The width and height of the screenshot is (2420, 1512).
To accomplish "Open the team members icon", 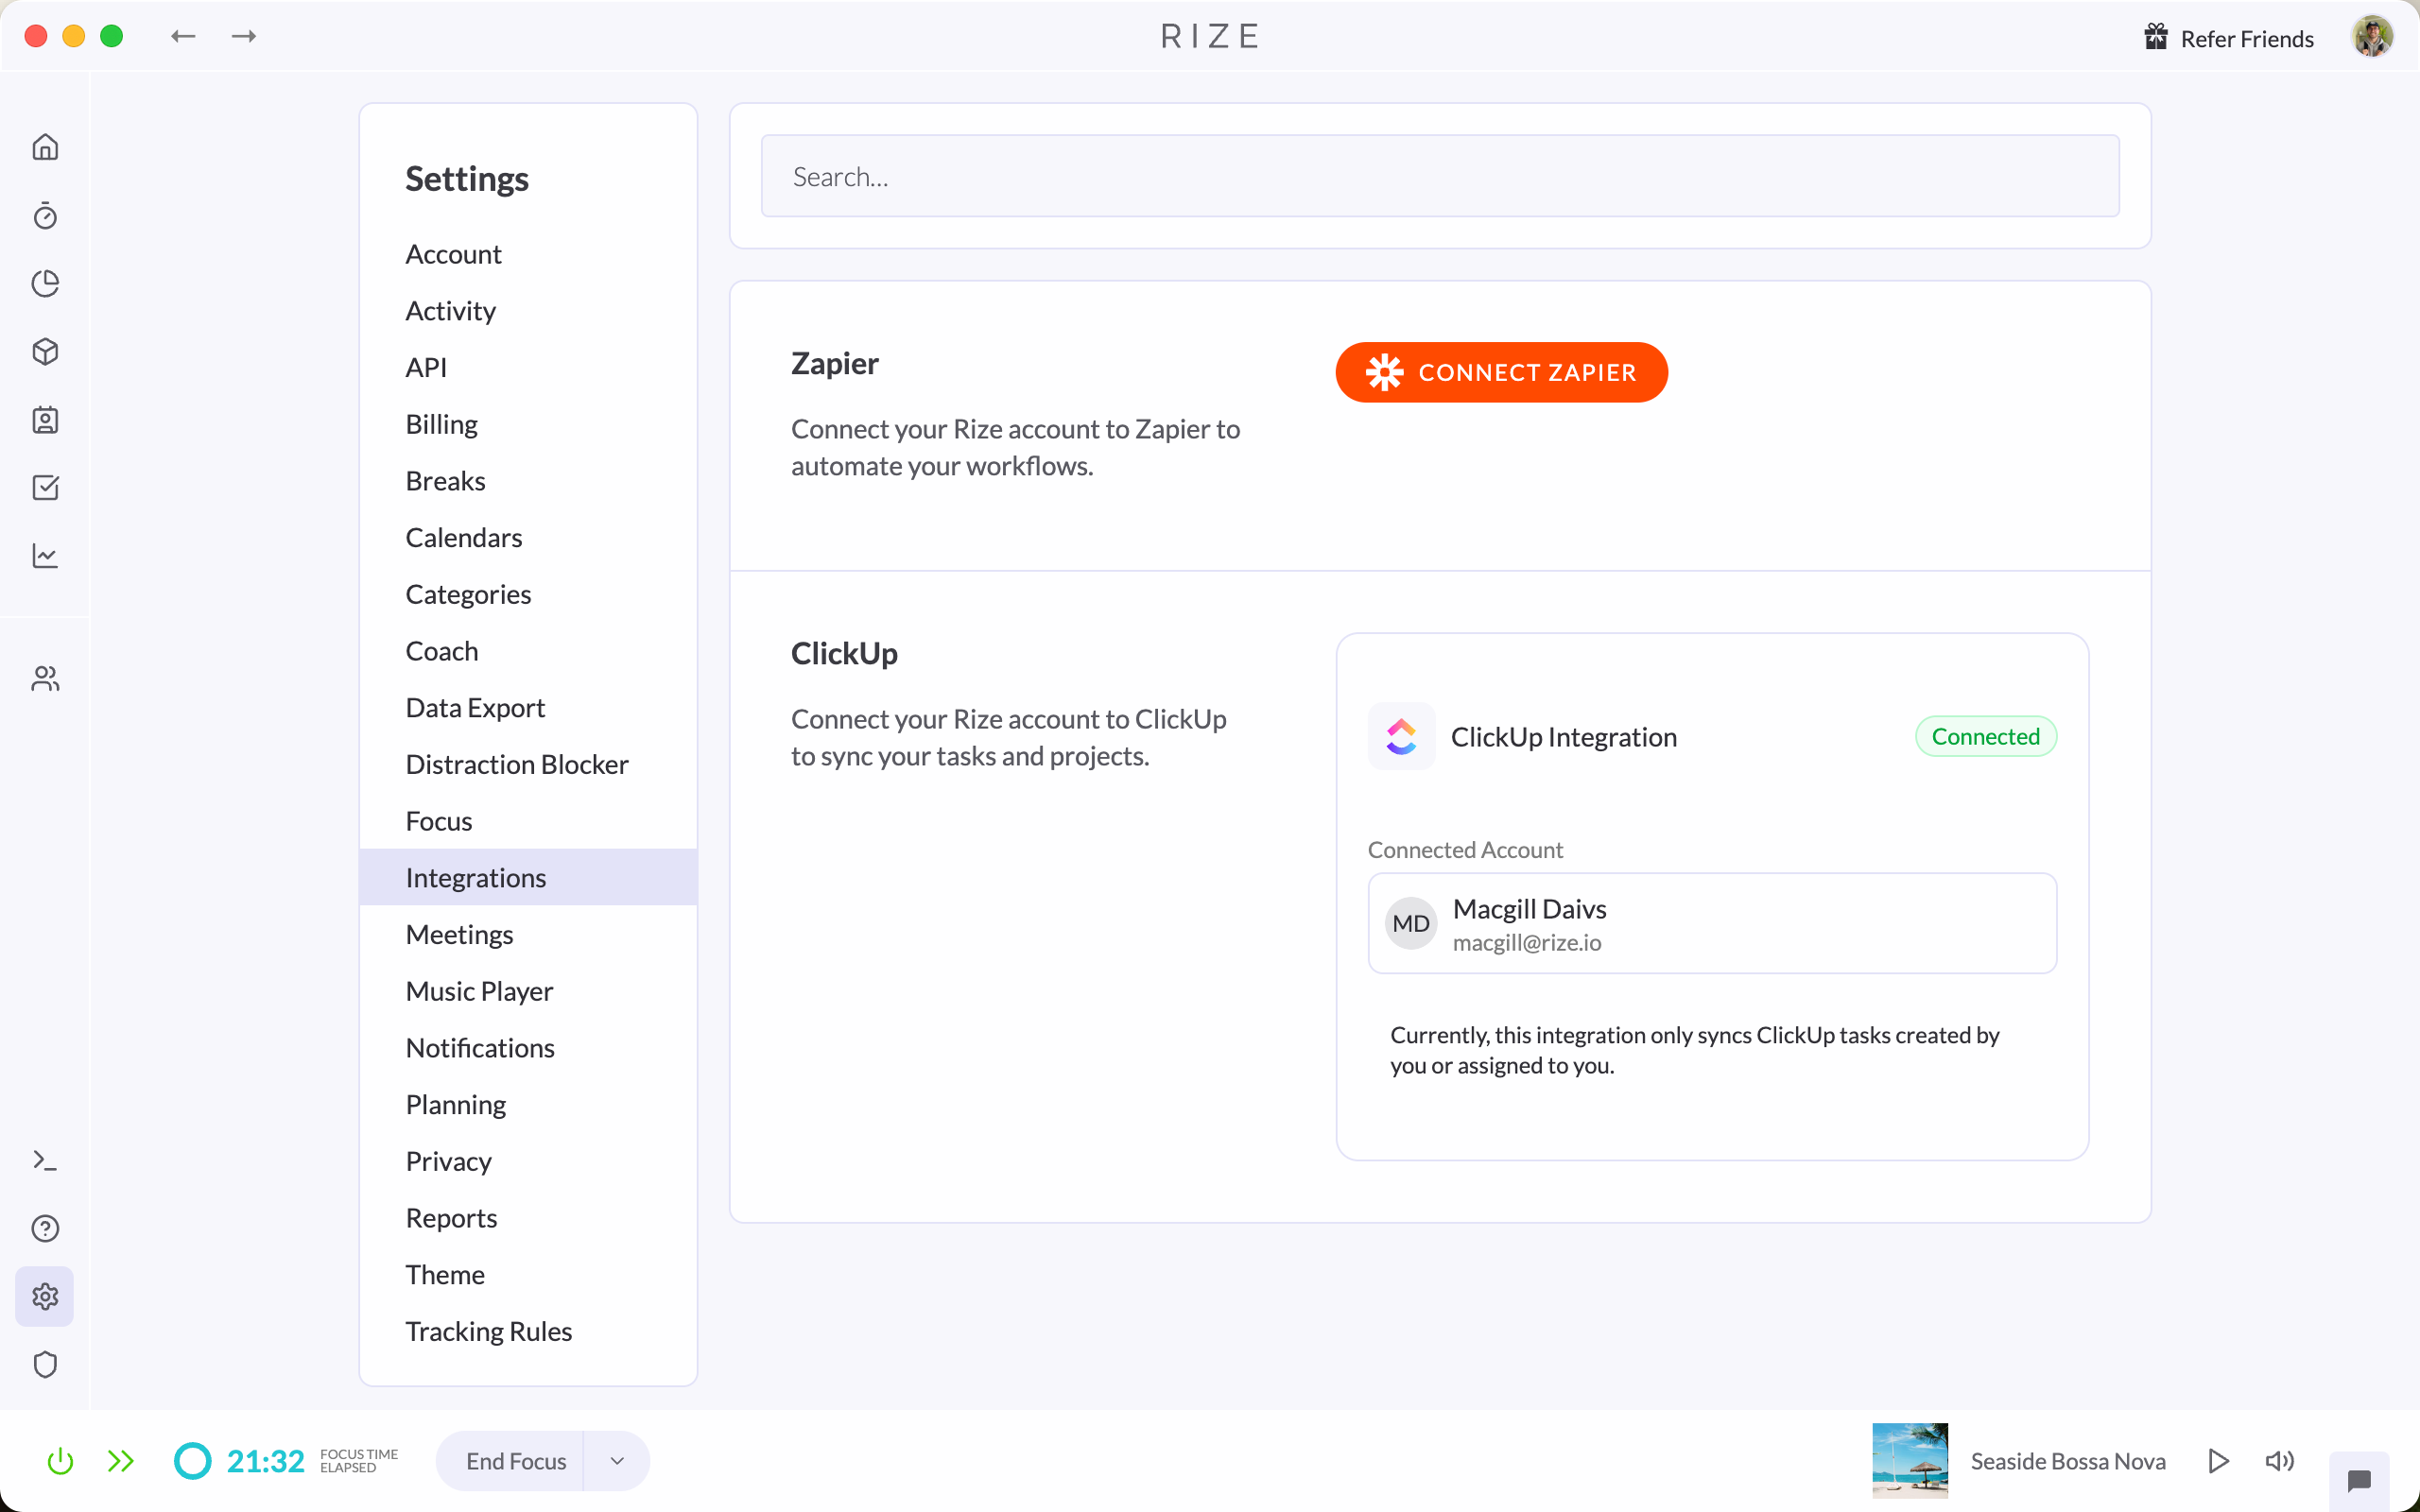I will pos(45,679).
